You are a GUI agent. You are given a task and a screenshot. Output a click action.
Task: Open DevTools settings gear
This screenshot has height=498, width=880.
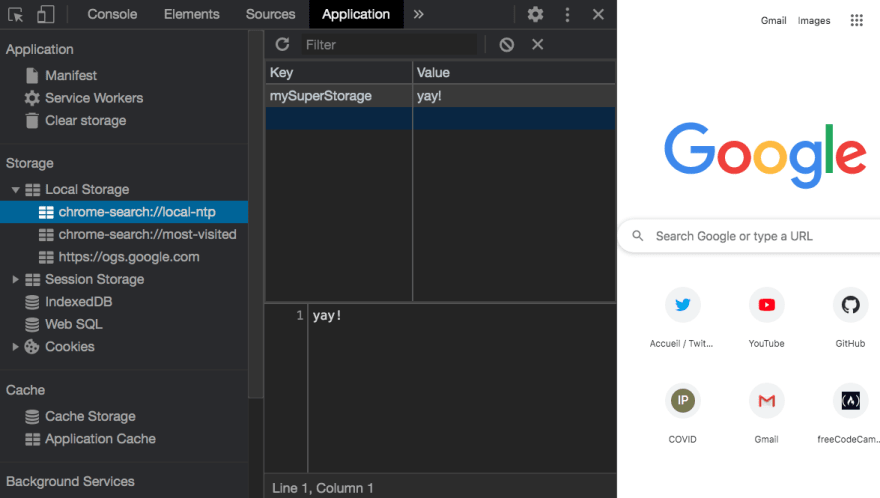[535, 15]
